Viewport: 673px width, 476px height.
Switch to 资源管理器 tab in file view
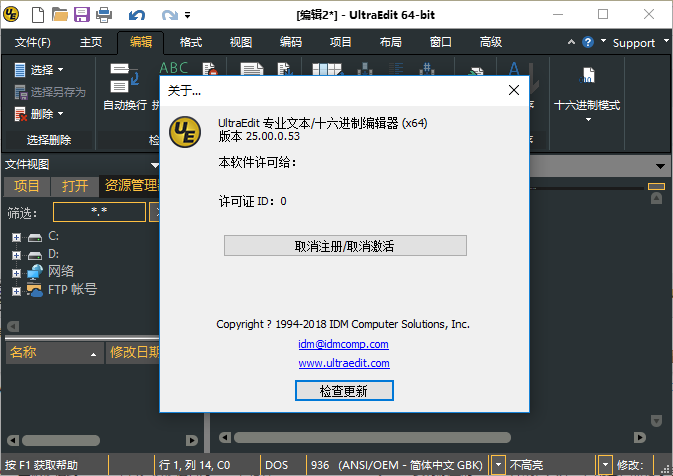131,186
